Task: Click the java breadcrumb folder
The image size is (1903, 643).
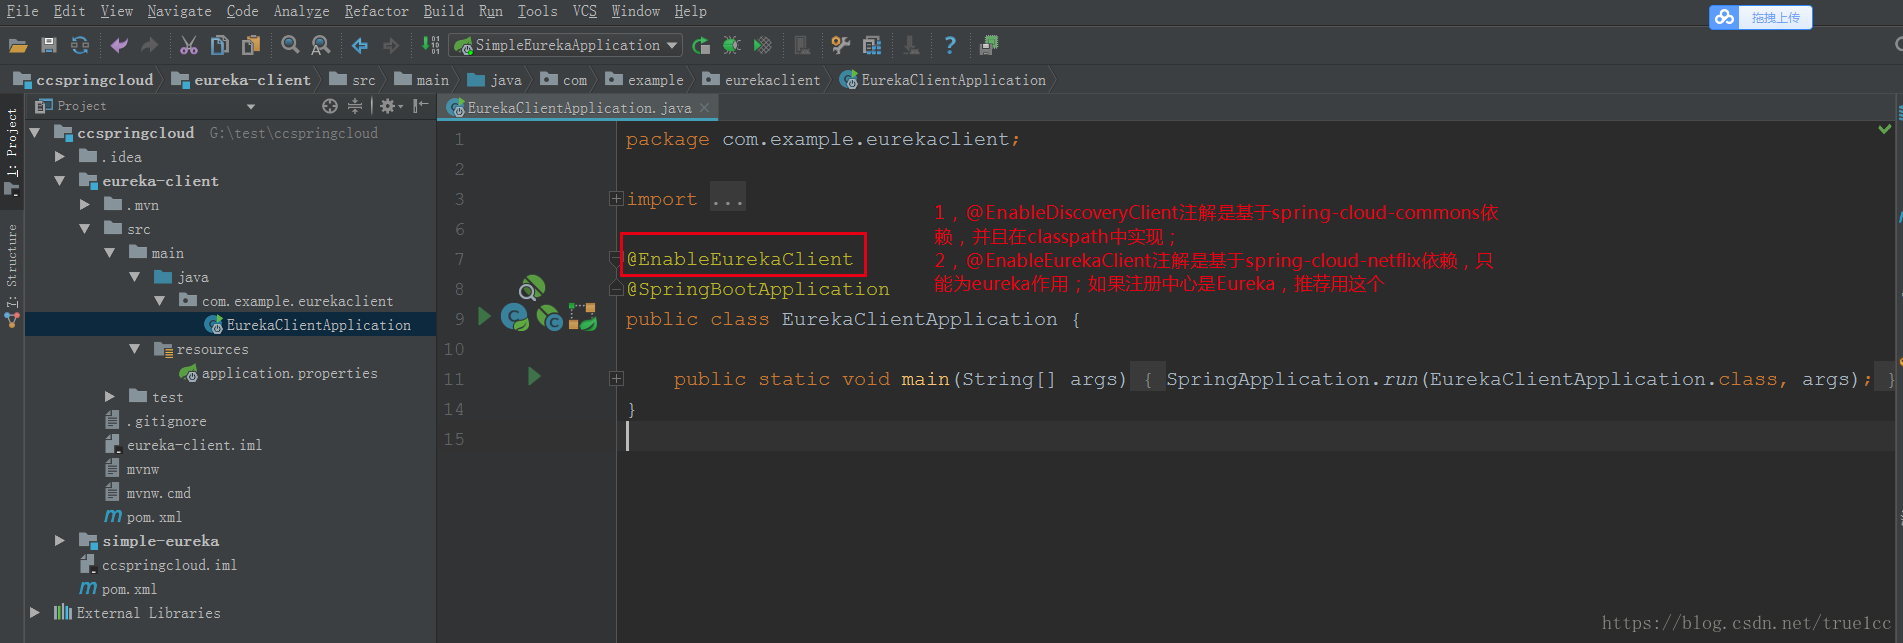Action: (x=495, y=80)
